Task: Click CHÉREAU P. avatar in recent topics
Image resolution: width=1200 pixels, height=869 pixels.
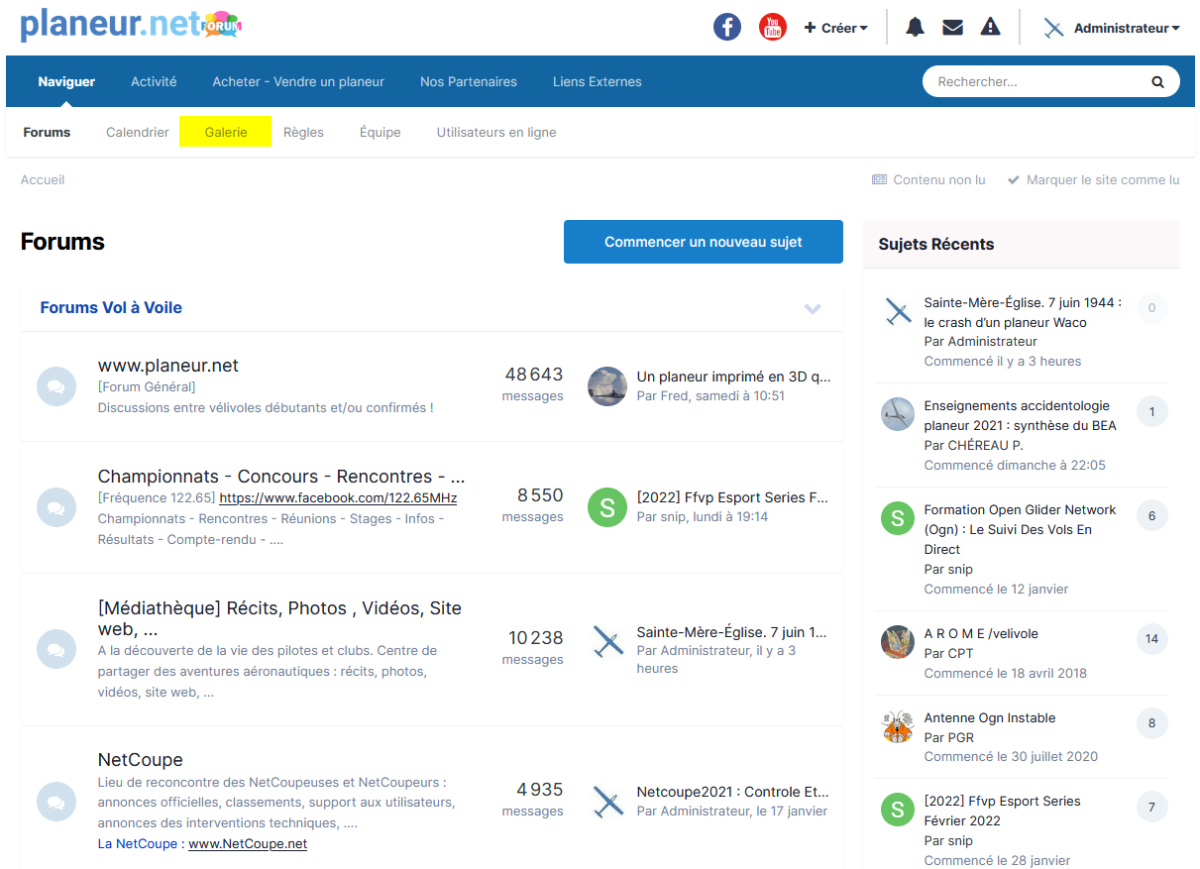Action: click(898, 414)
